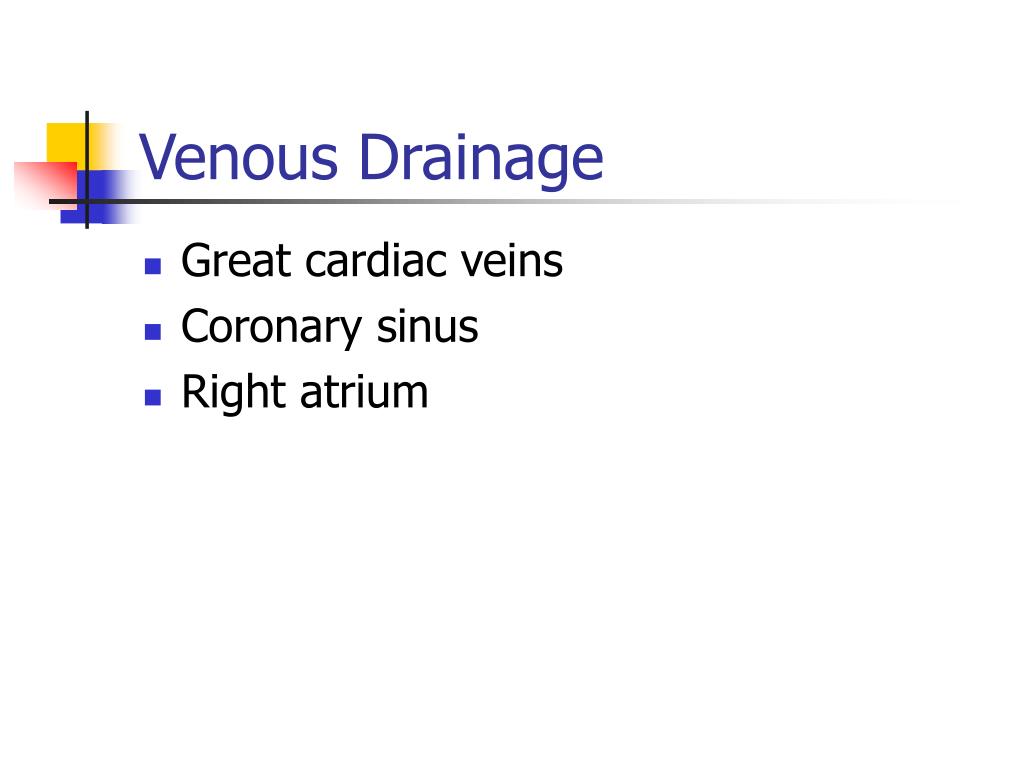Image resolution: width=1024 pixels, height=768 pixels.
Task: Click the vertical black line crossing the squares
Action: [x=87, y=170]
